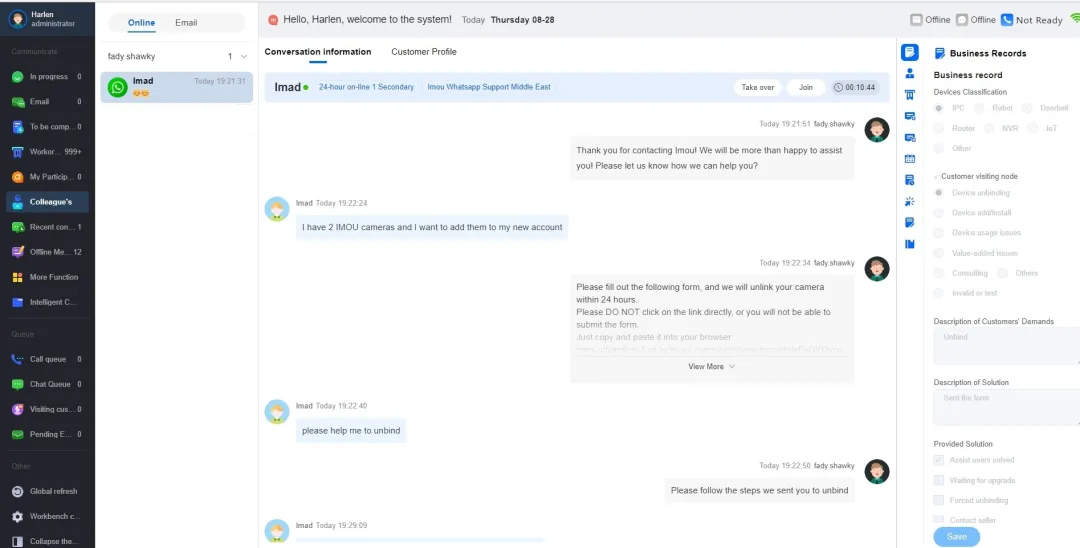1080x548 pixels.
Task: Check the Forced unbinding checkbox
Action: pyautogui.click(x=938, y=500)
